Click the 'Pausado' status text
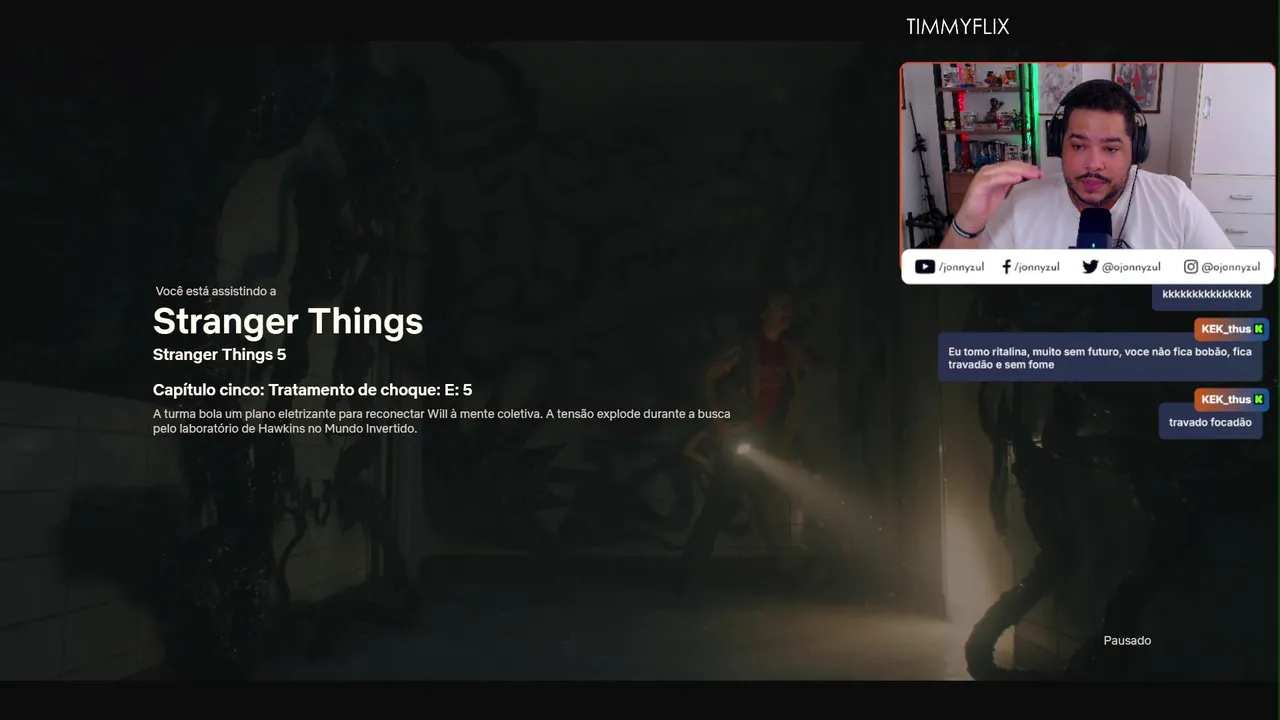The height and width of the screenshot is (720, 1280). click(1127, 640)
